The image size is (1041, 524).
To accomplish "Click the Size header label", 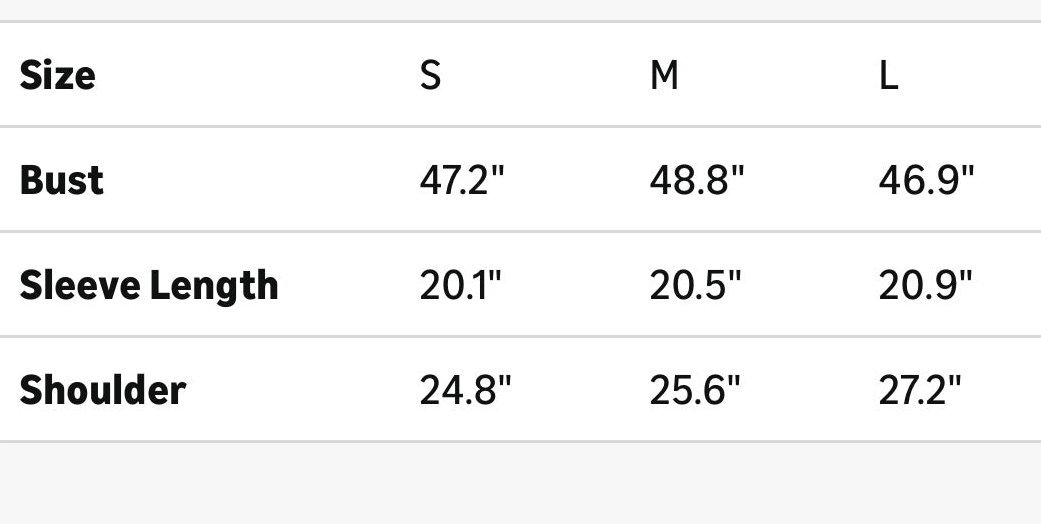I will point(58,75).
